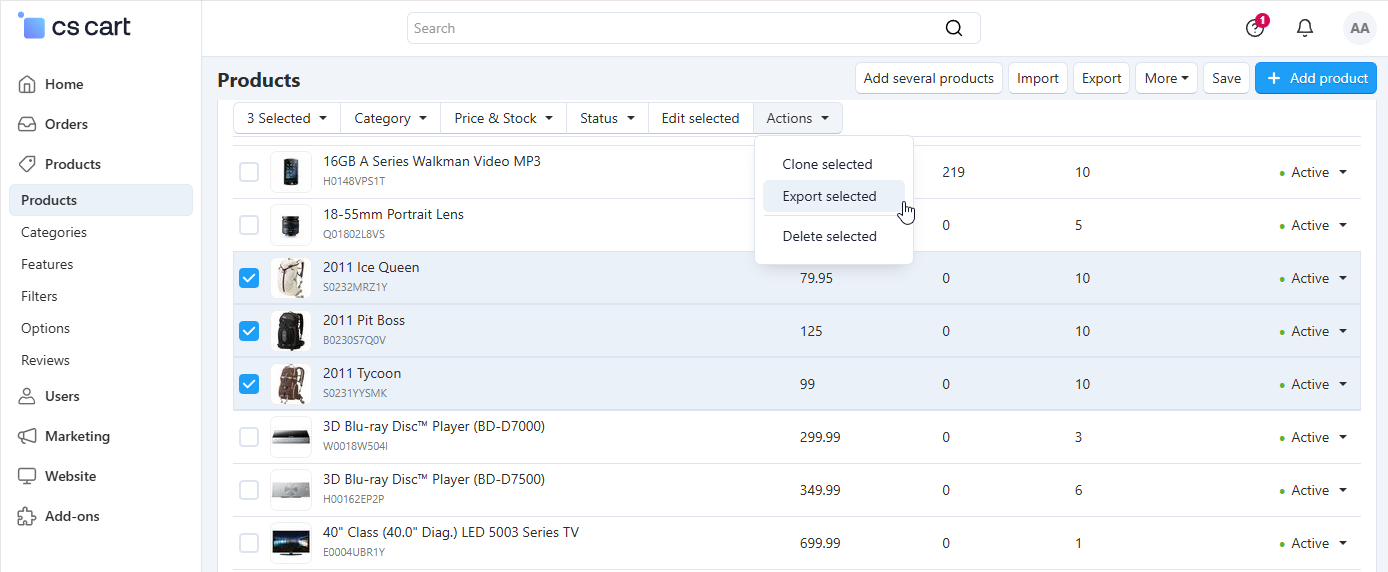Screen dimensions: 1388x572
Task: Open the 2011 Tycoon backpack thumbnail
Action: [290, 384]
